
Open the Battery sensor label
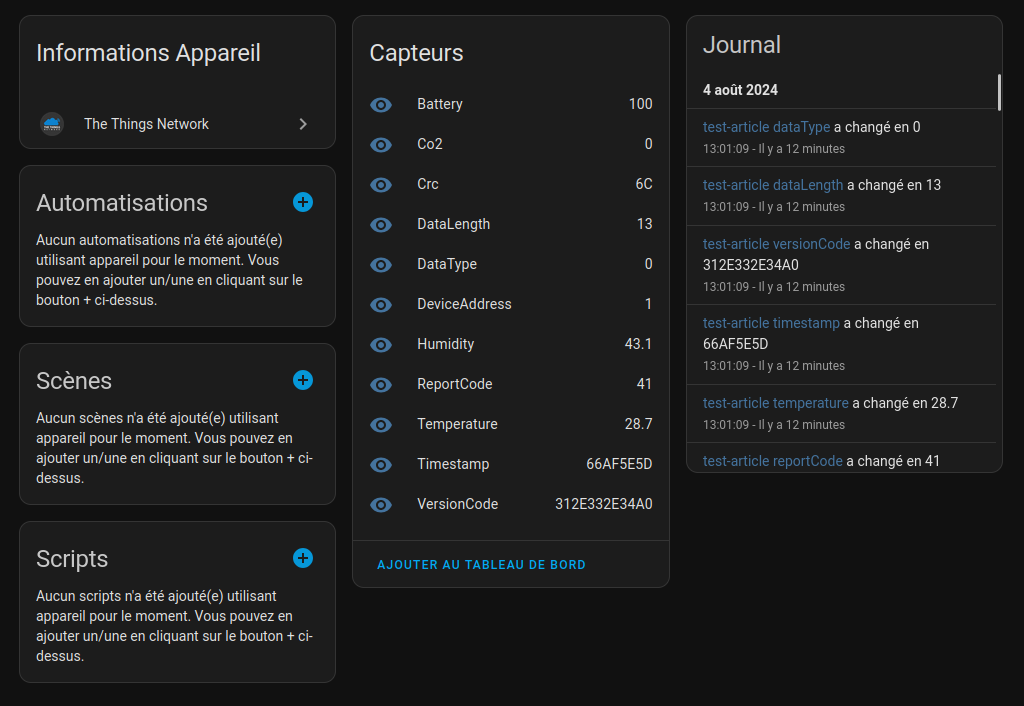pos(440,104)
